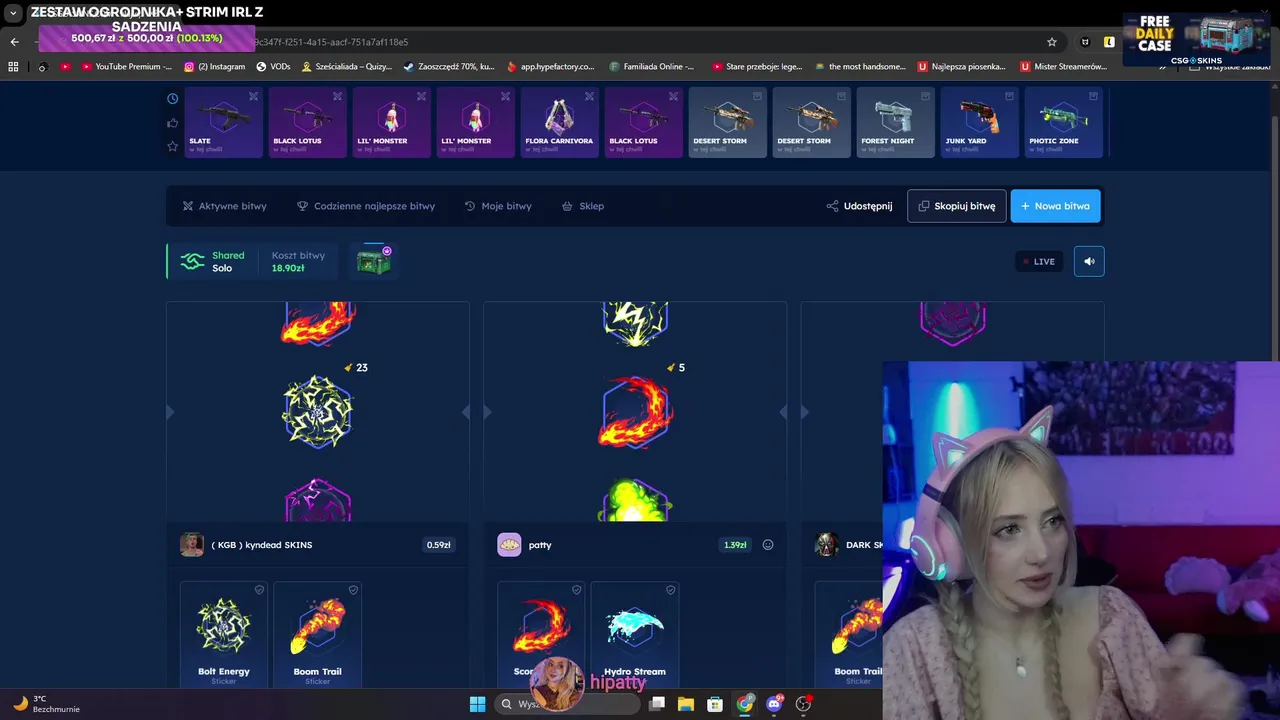Viewport: 1280px width, 720px height.
Task: Bookmark this page with the star
Action: pos(1052,42)
